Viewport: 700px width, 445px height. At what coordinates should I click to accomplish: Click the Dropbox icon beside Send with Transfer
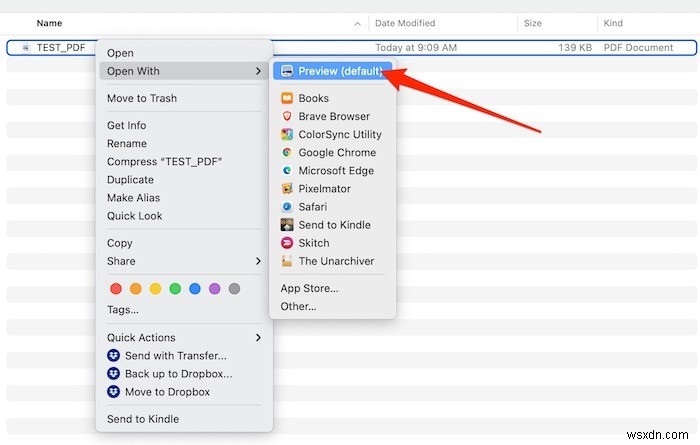pyautogui.click(x=113, y=355)
